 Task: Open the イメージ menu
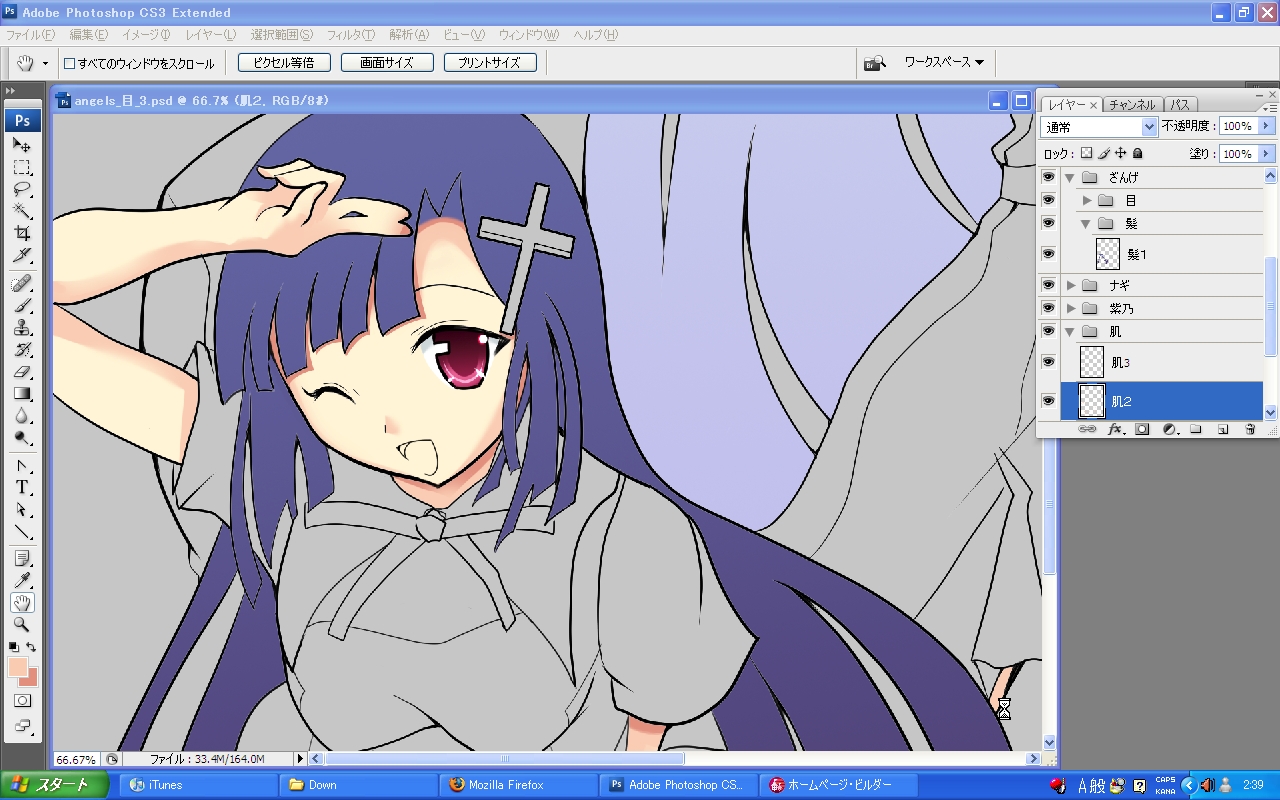[x=146, y=35]
